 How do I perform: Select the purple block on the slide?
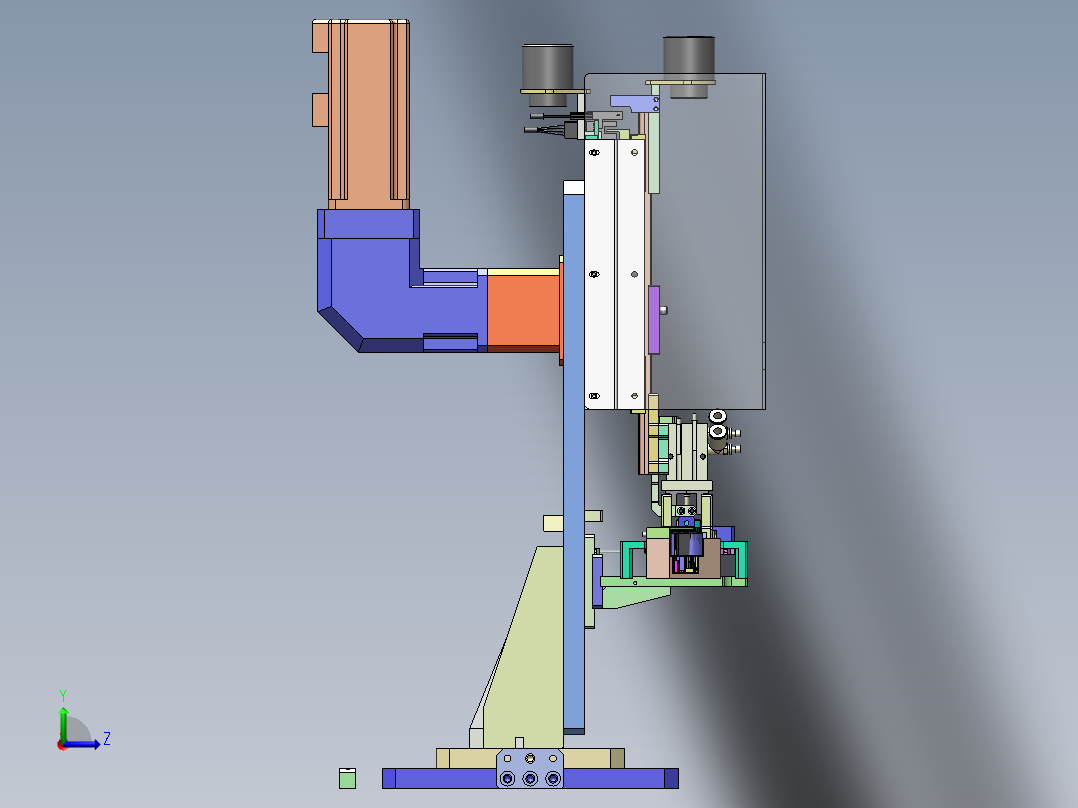(x=654, y=320)
